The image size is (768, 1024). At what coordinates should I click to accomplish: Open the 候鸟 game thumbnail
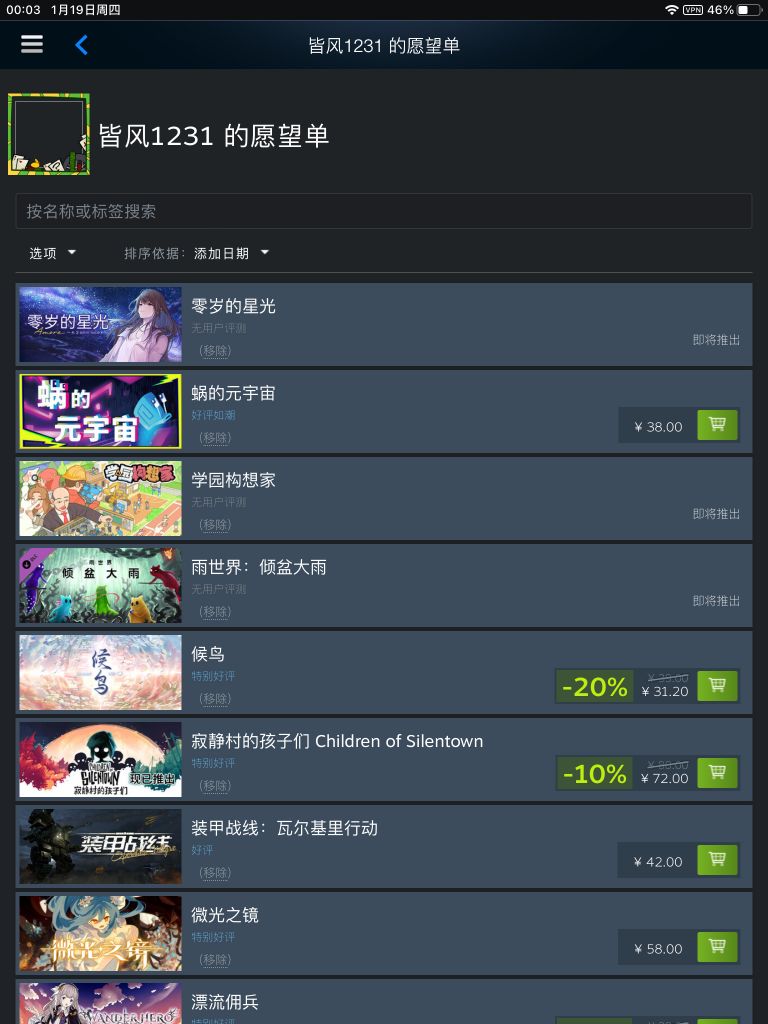point(101,673)
